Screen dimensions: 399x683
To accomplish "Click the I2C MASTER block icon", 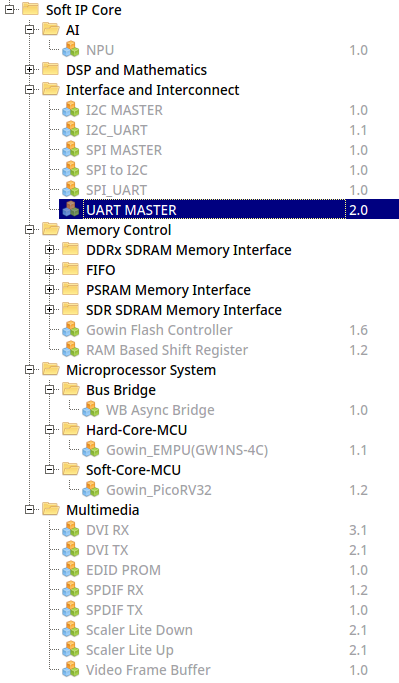I will (71, 110).
